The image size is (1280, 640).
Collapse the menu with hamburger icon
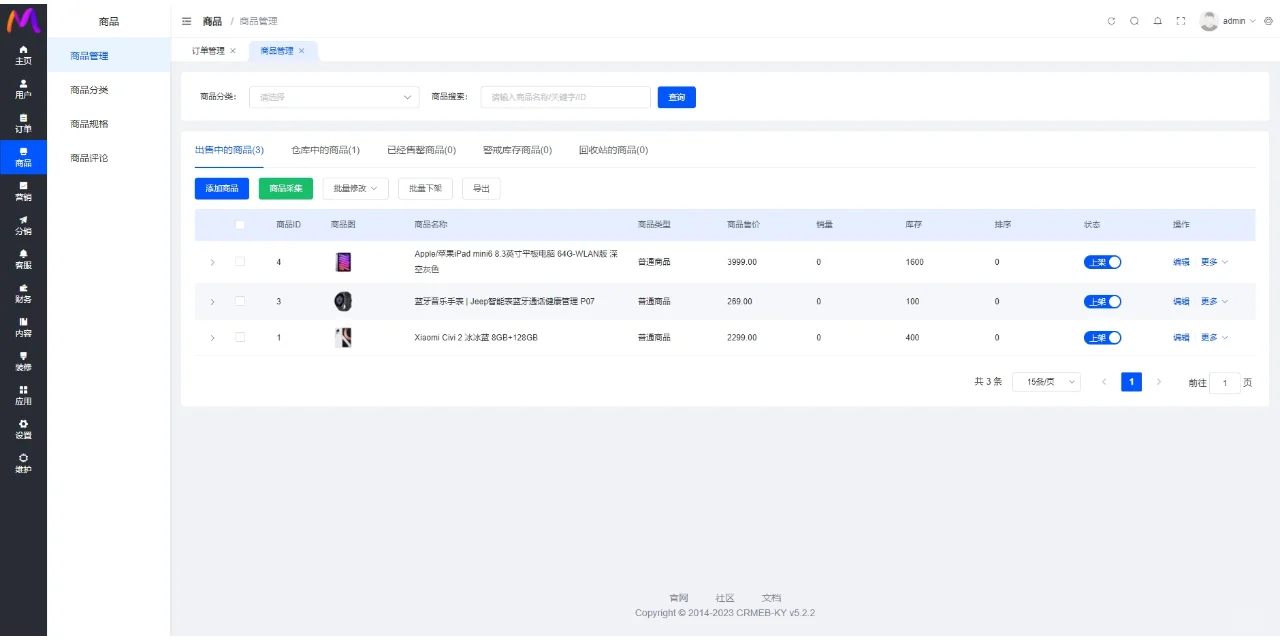187,21
